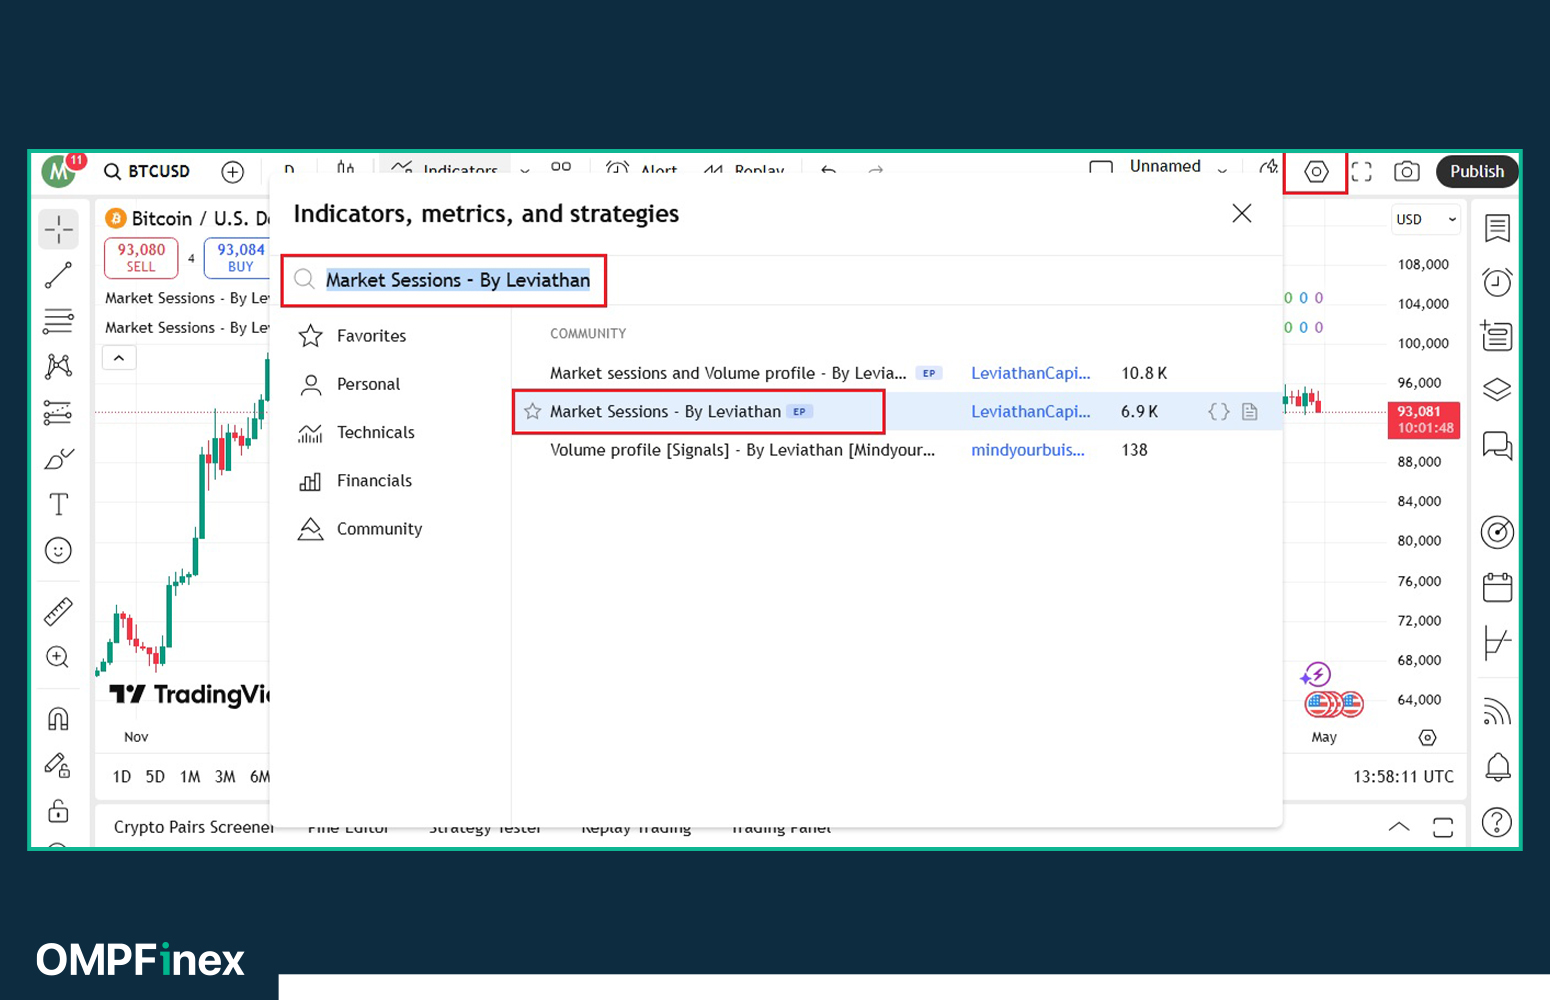View source code of Market Sessions script
Screen dimensions: 1550x1000
[x=1218, y=411]
